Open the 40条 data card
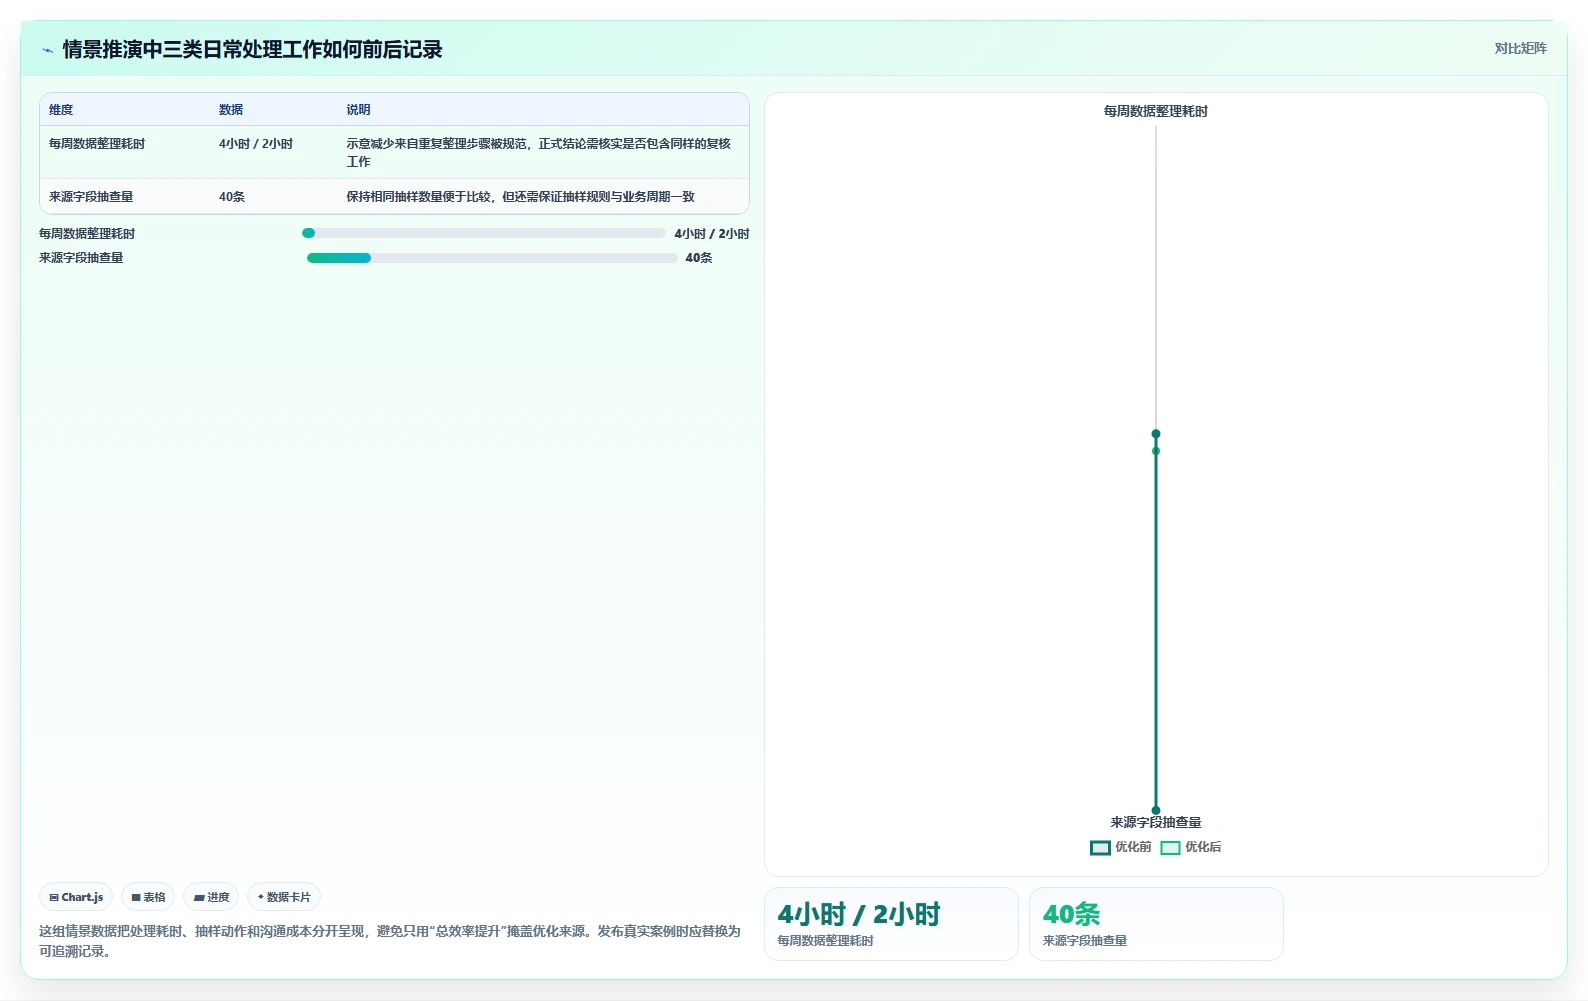1588x1001 pixels. tap(1156, 924)
